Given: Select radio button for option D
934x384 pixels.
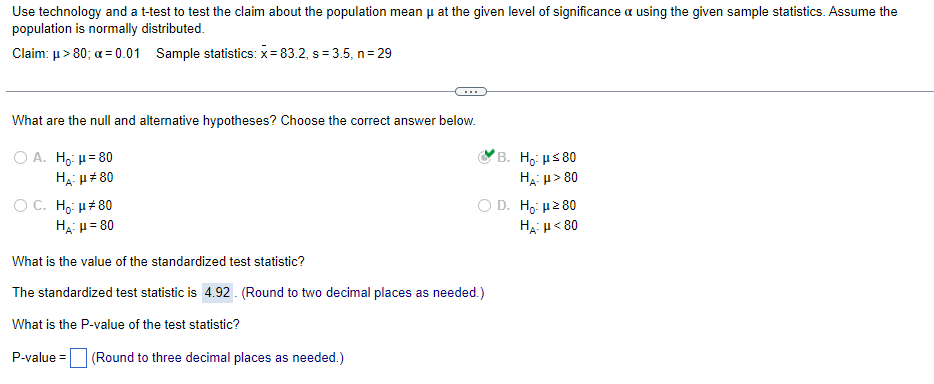Looking at the screenshot, I should coord(485,206).
